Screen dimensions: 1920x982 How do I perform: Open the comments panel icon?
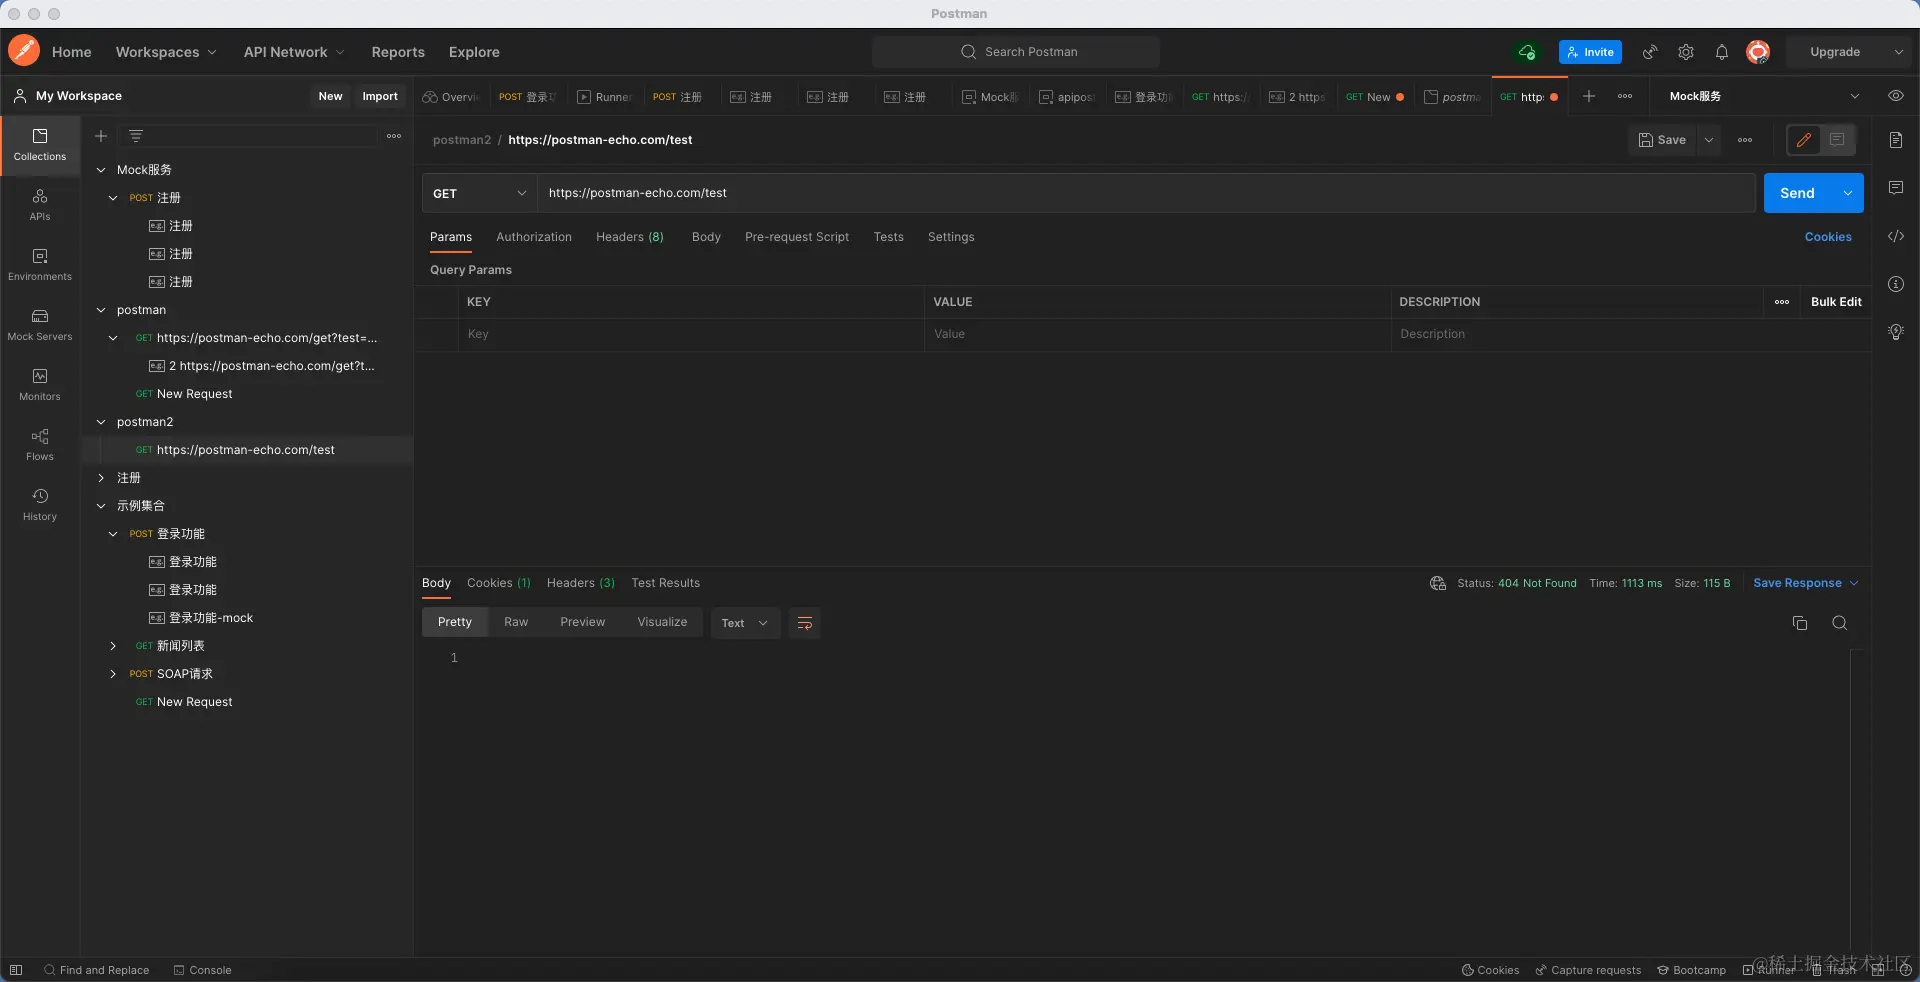click(x=1895, y=188)
